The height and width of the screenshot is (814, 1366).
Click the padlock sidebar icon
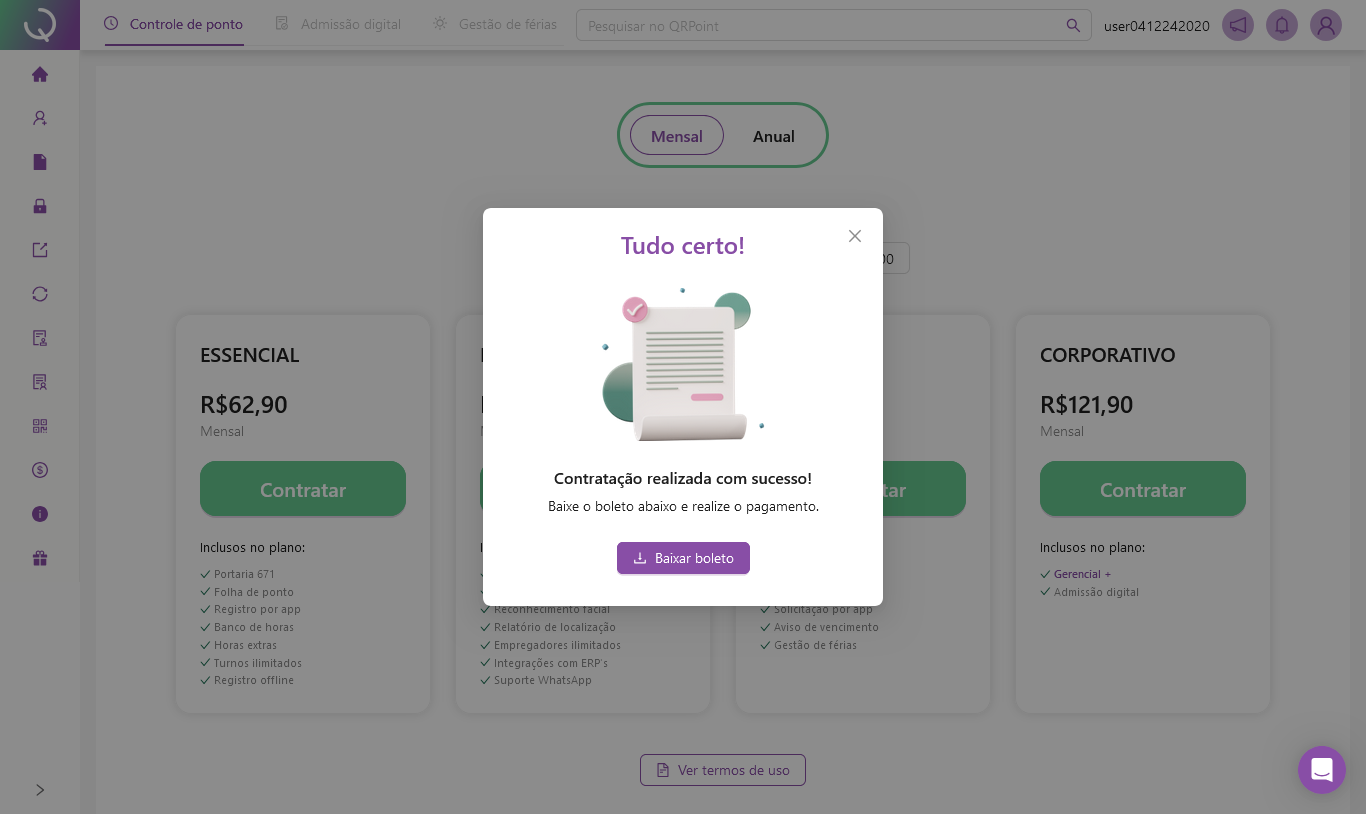click(40, 206)
